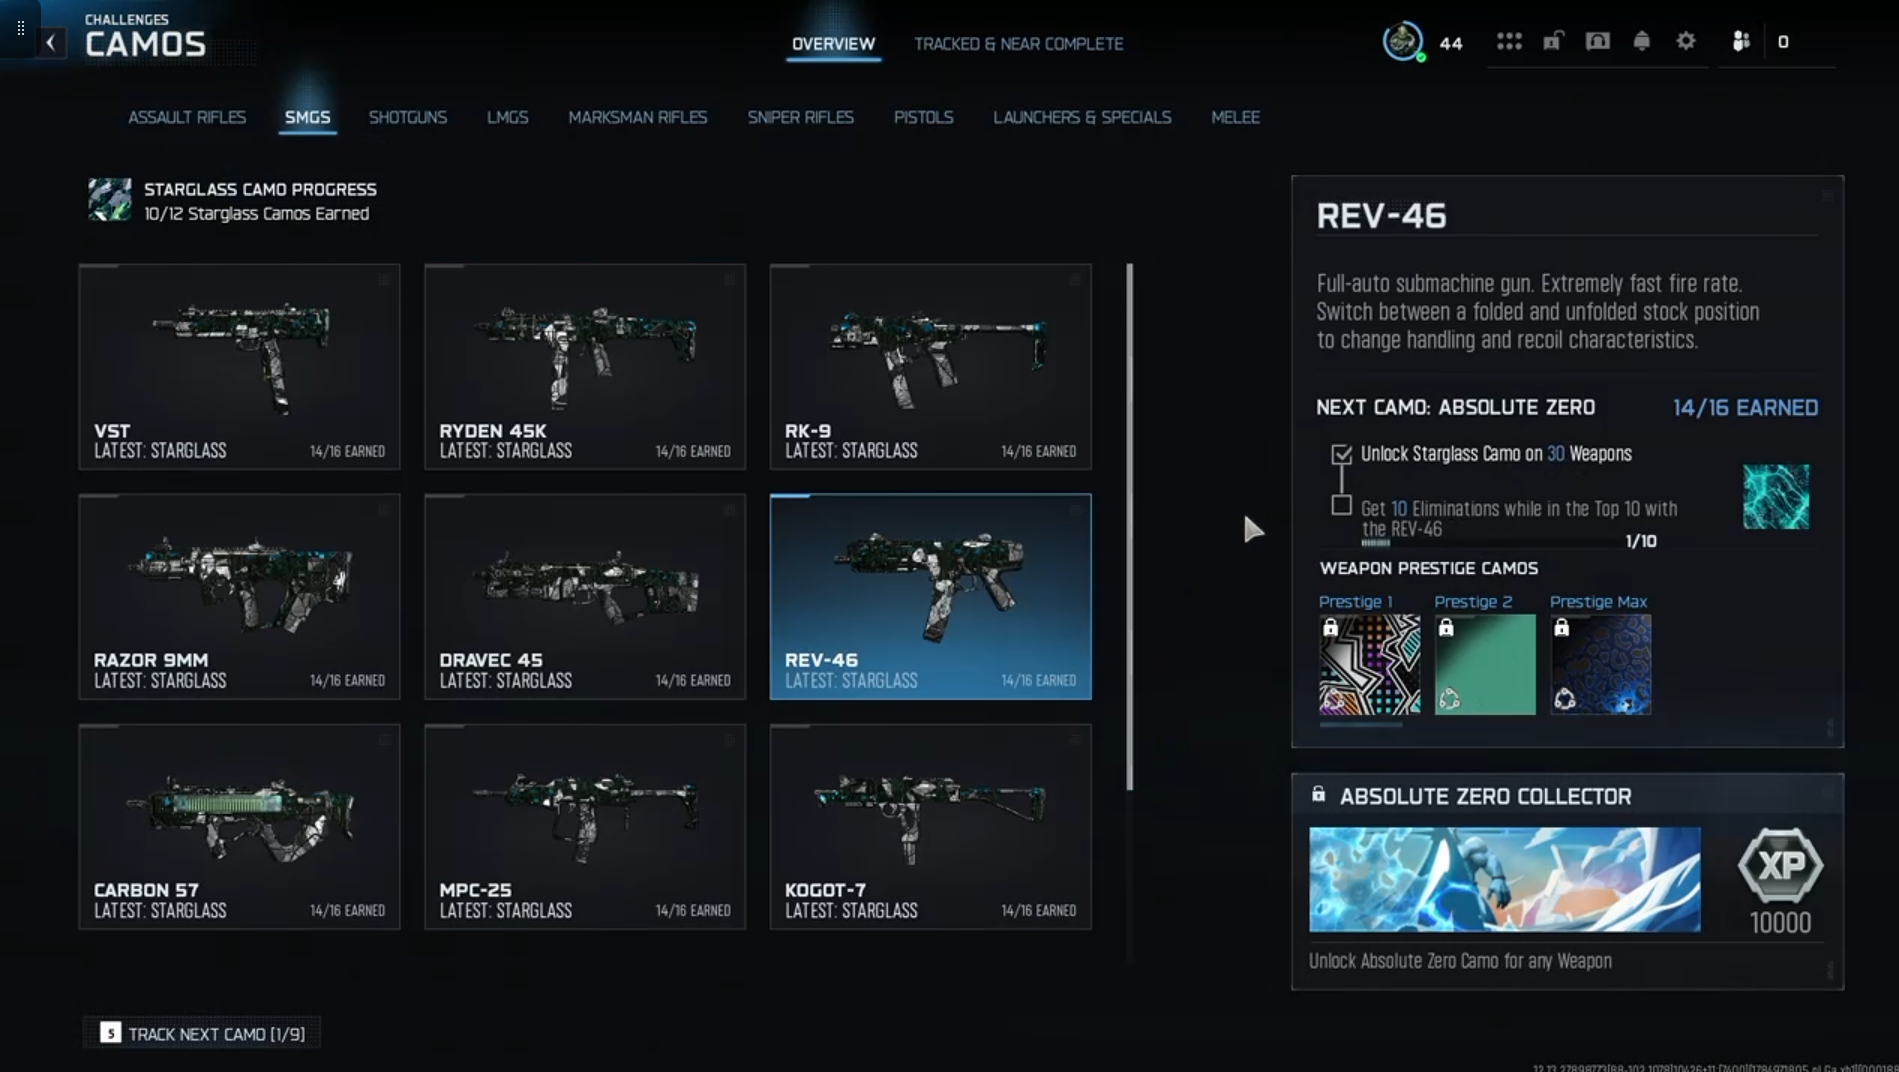Select the Shotguns category tab
The height and width of the screenshot is (1072, 1899).
[408, 117]
